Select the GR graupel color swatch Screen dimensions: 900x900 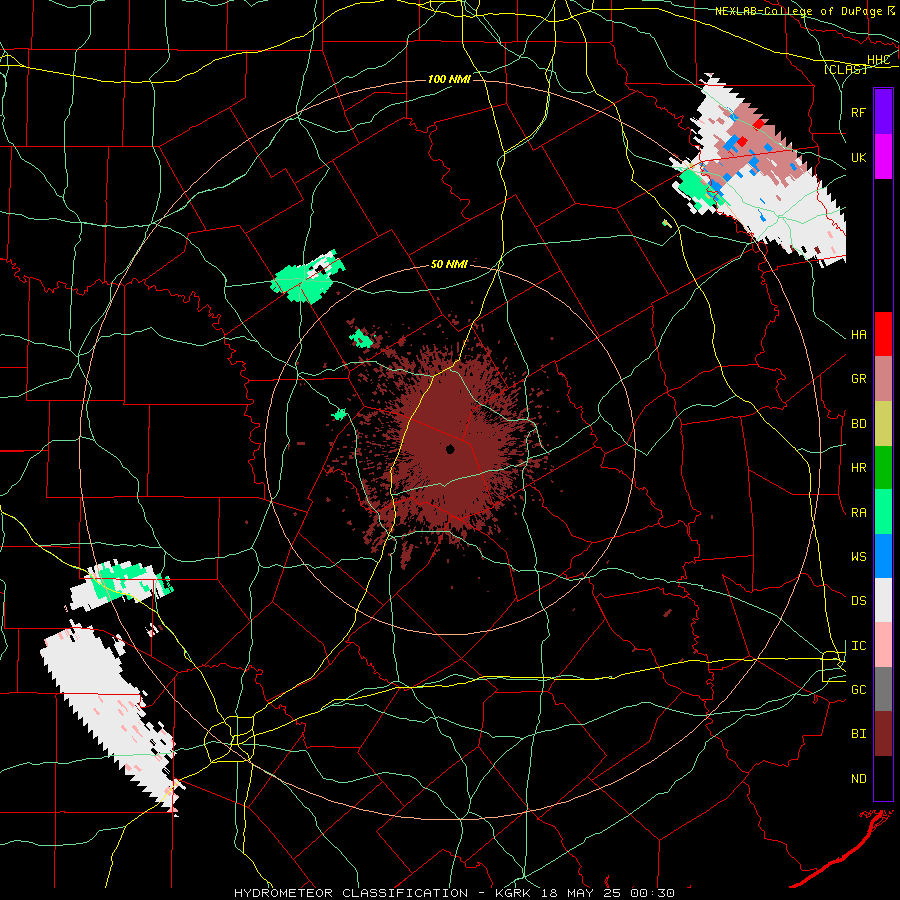coord(883,378)
